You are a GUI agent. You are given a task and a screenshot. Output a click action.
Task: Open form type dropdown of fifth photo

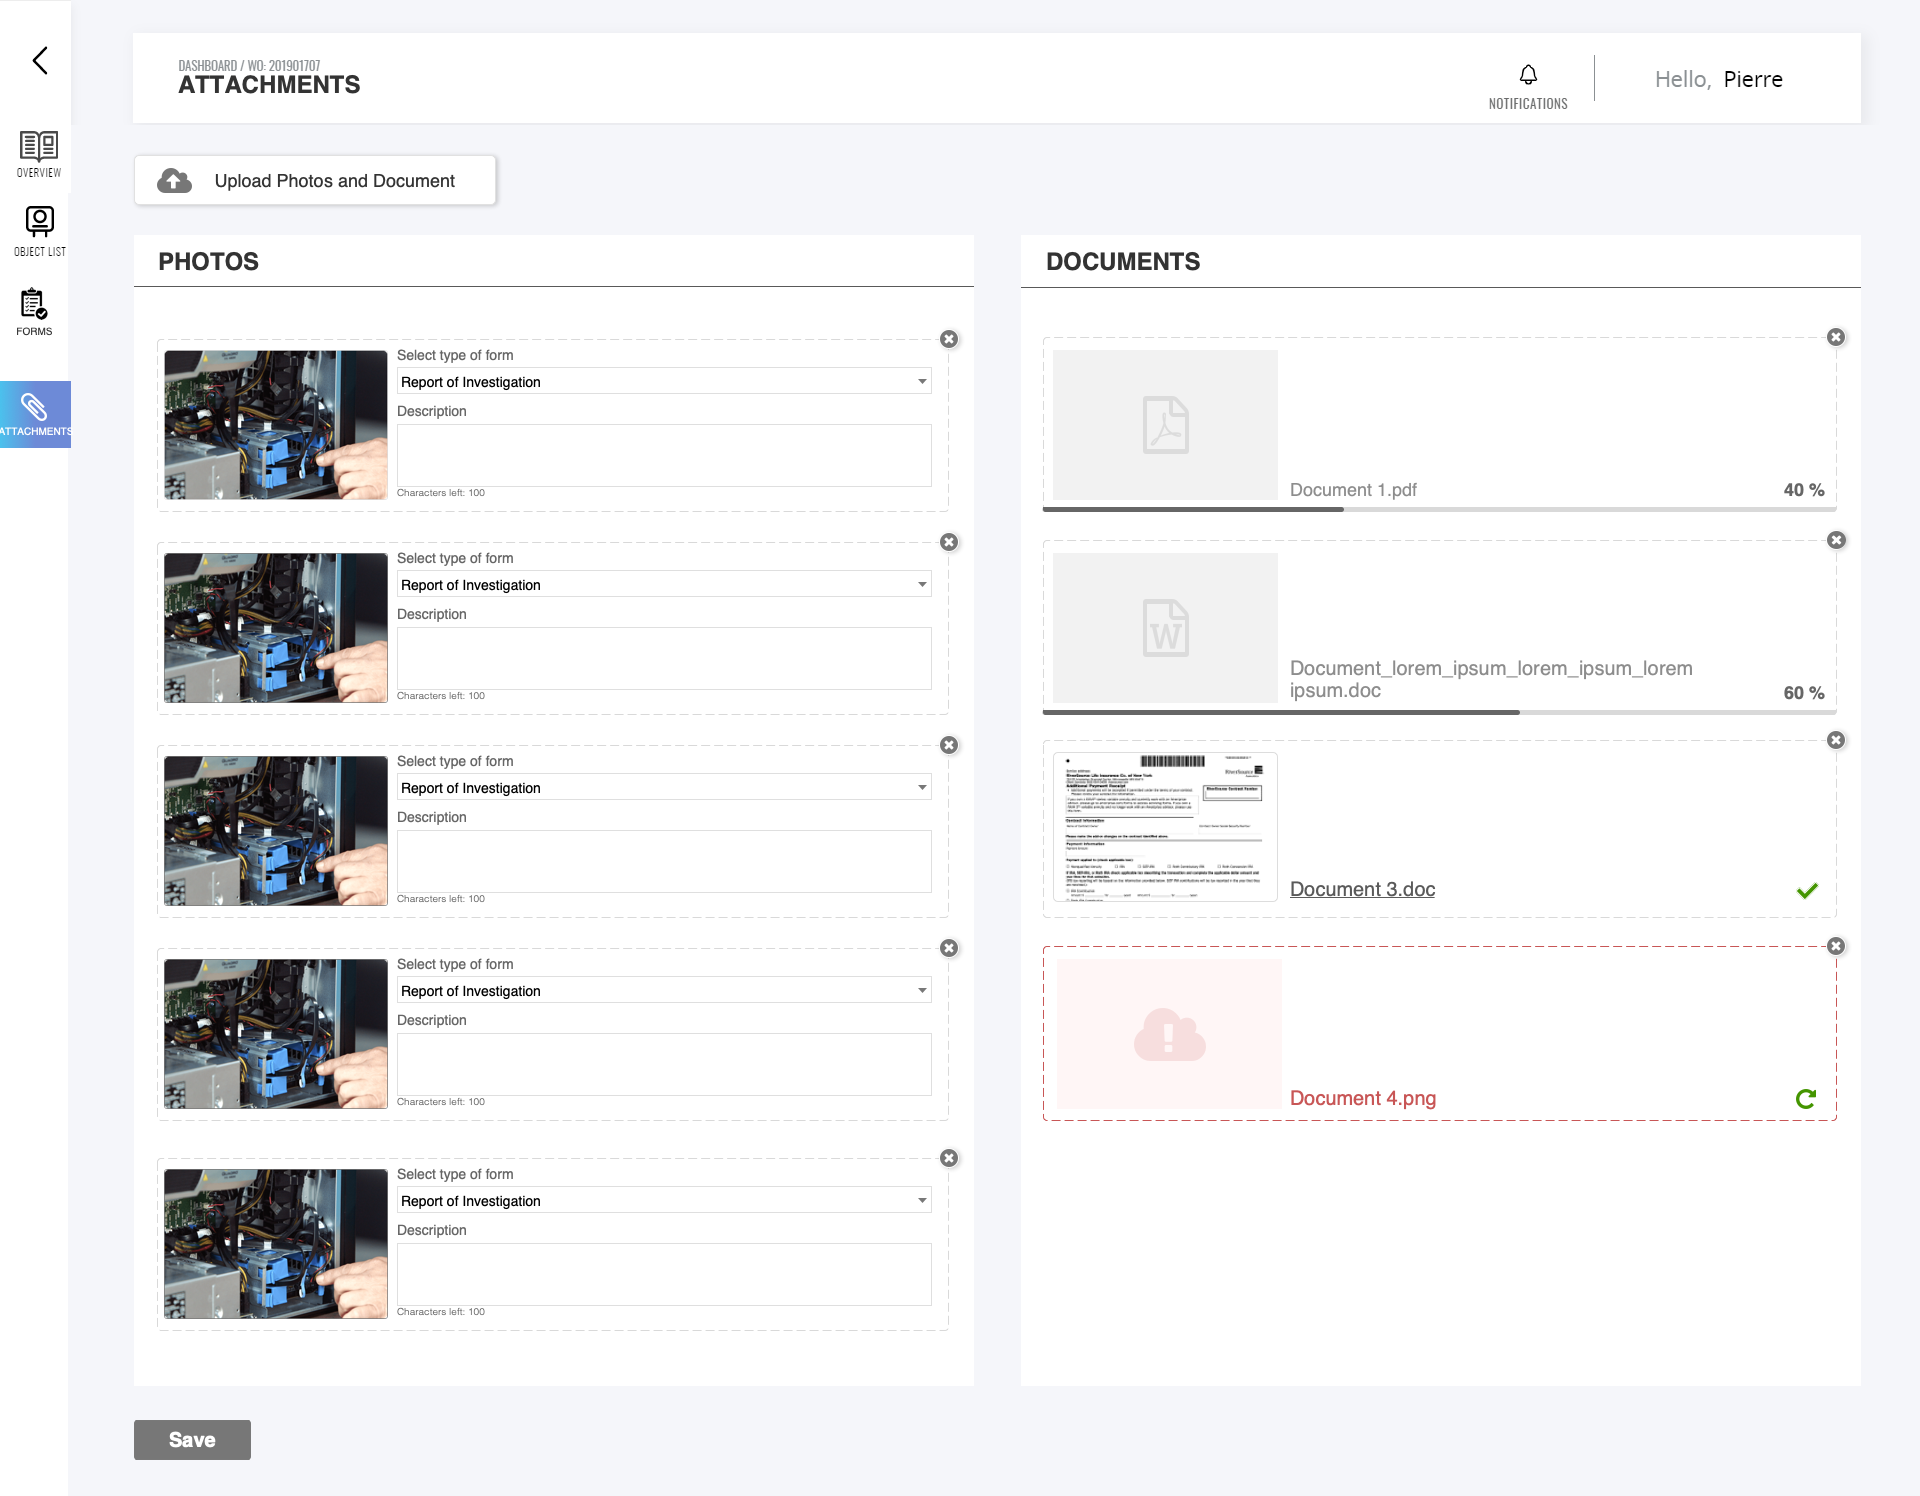[664, 1200]
